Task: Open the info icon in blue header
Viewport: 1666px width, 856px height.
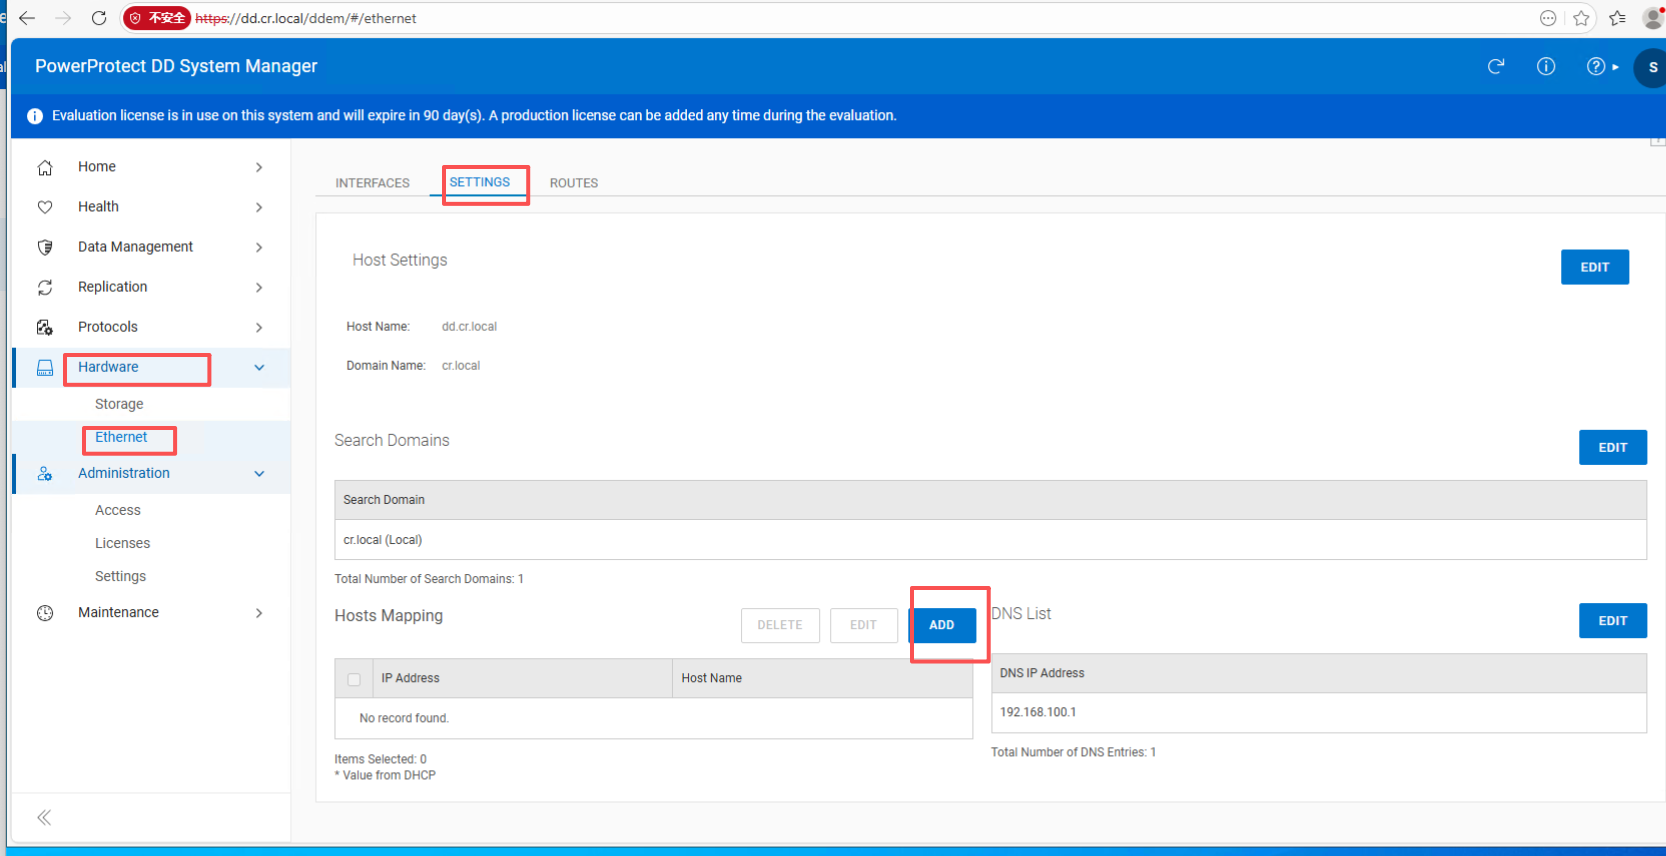Action: point(1546,66)
